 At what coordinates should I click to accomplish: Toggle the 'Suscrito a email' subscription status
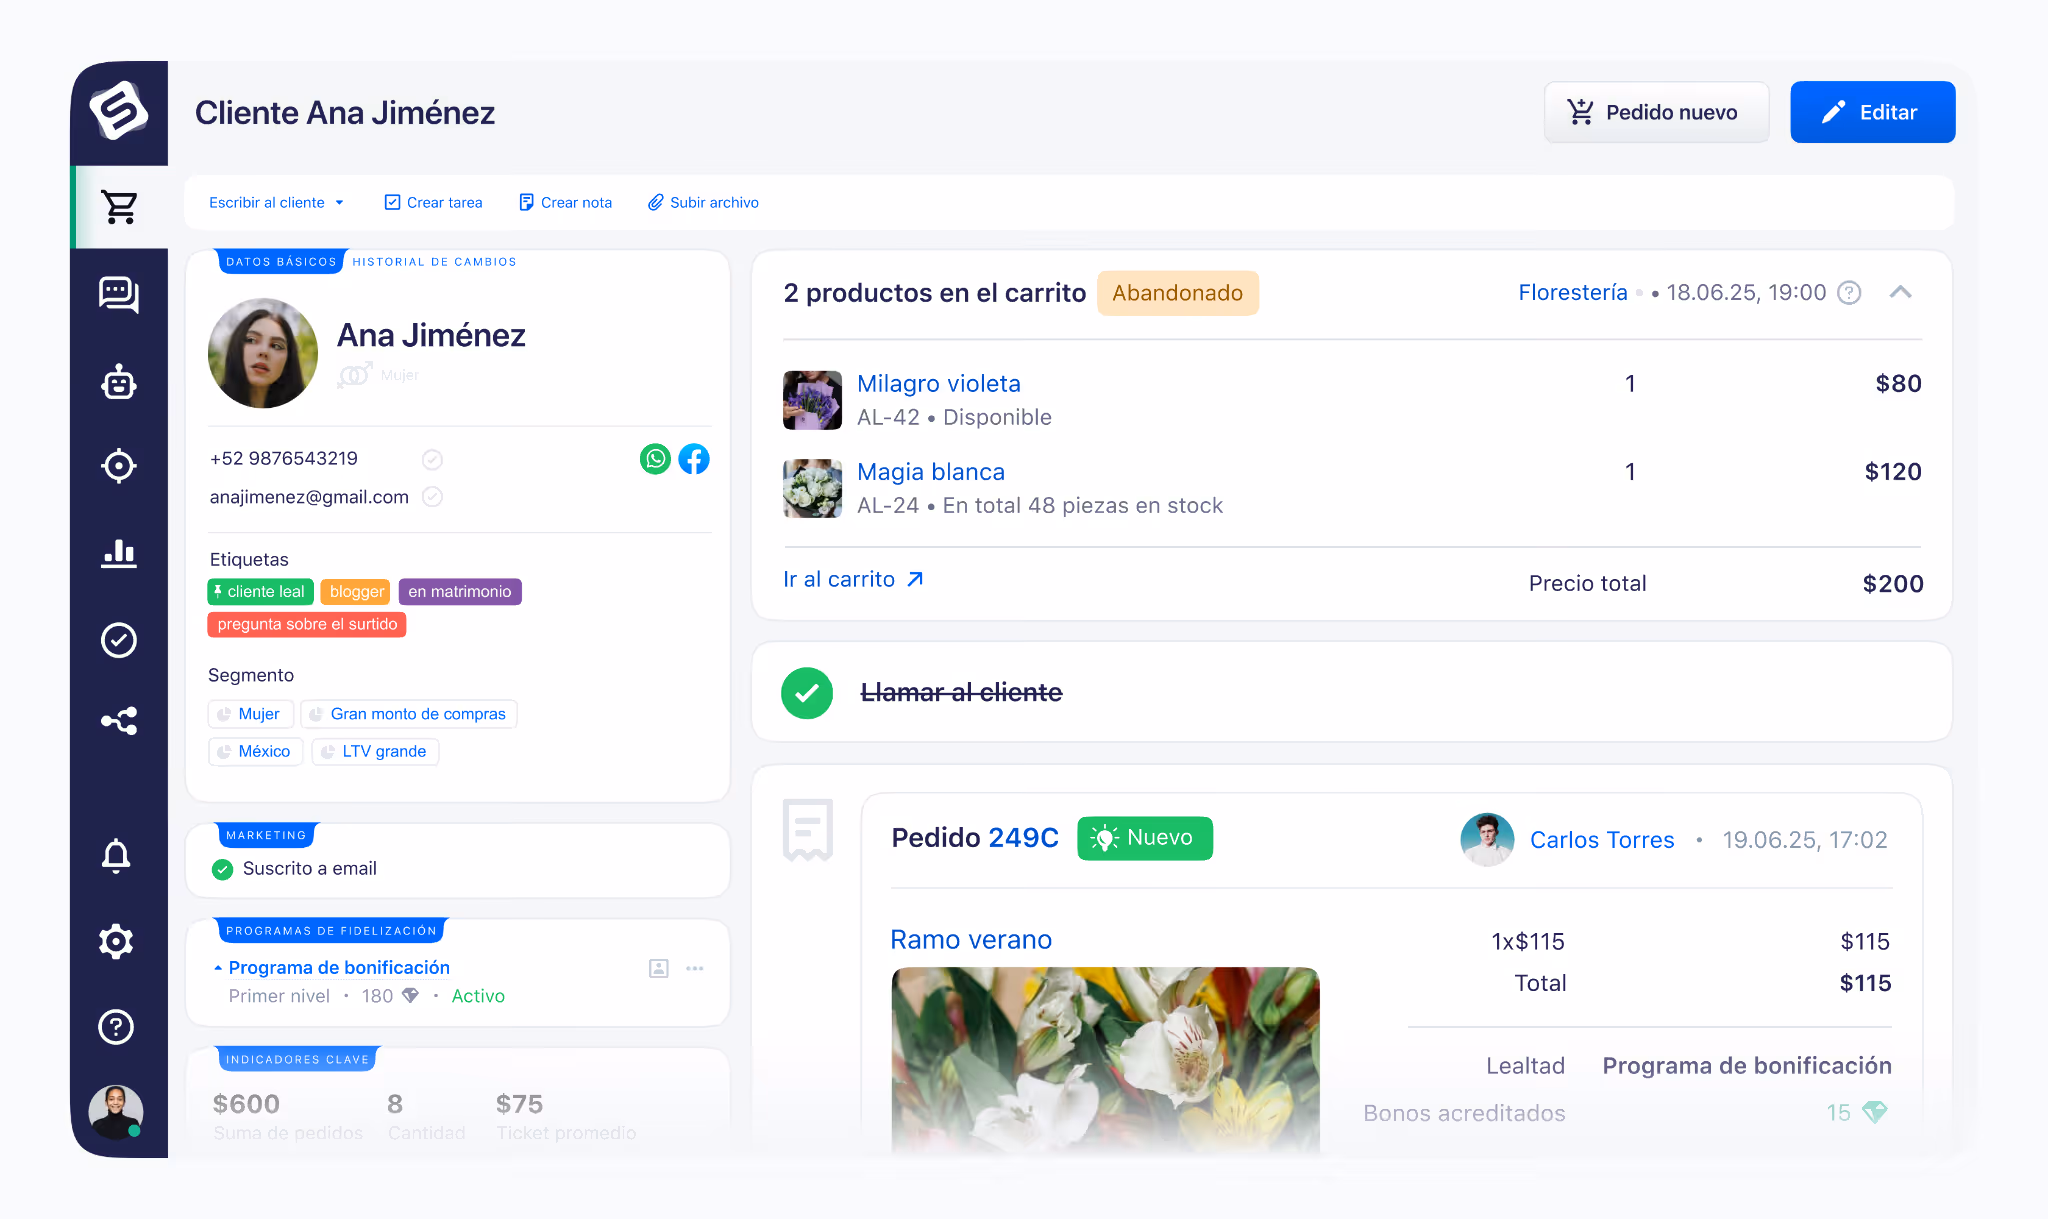click(222, 868)
